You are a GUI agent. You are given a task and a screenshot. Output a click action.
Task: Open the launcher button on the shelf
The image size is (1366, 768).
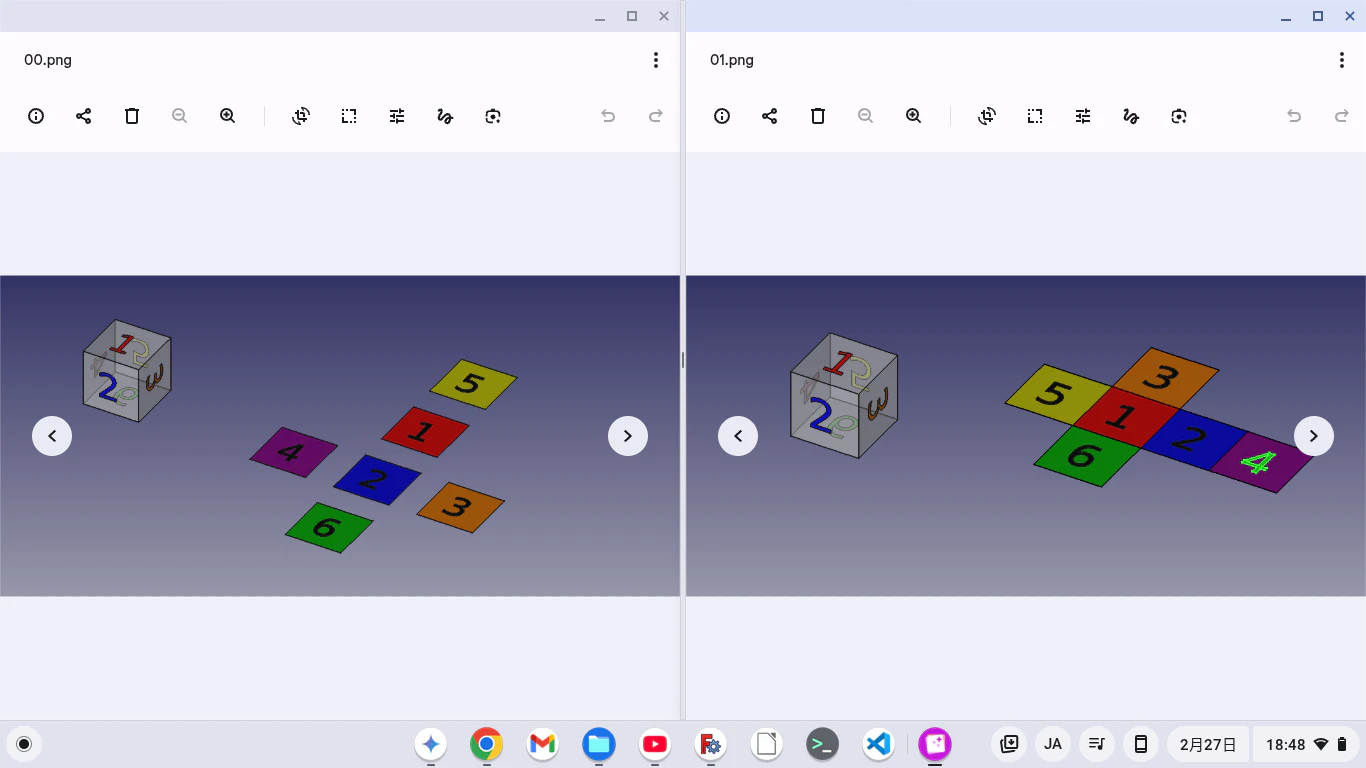(24, 744)
